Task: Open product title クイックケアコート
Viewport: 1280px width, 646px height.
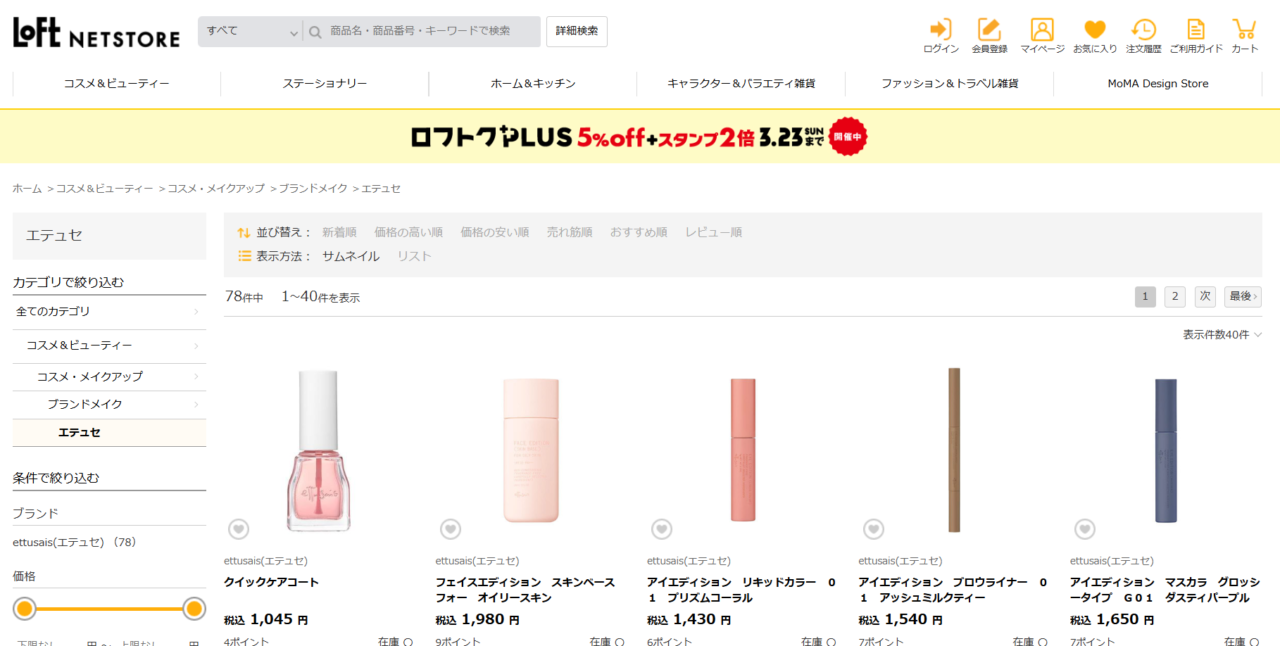Action: point(271,582)
